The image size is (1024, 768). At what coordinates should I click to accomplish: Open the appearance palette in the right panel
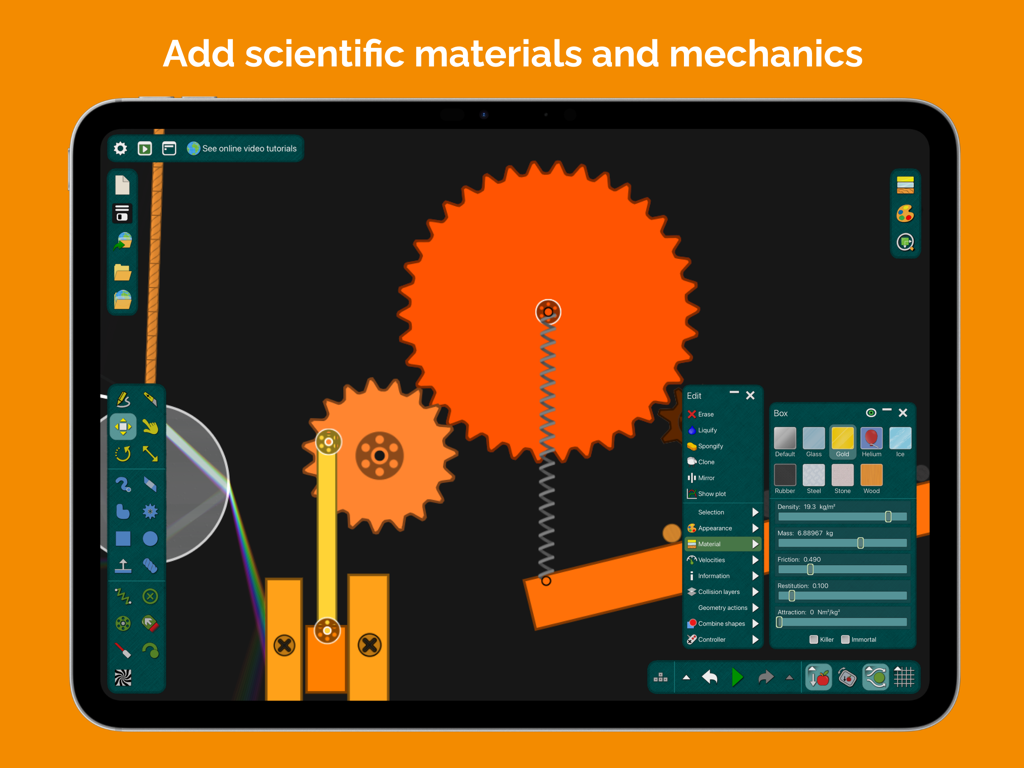(x=905, y=212)
